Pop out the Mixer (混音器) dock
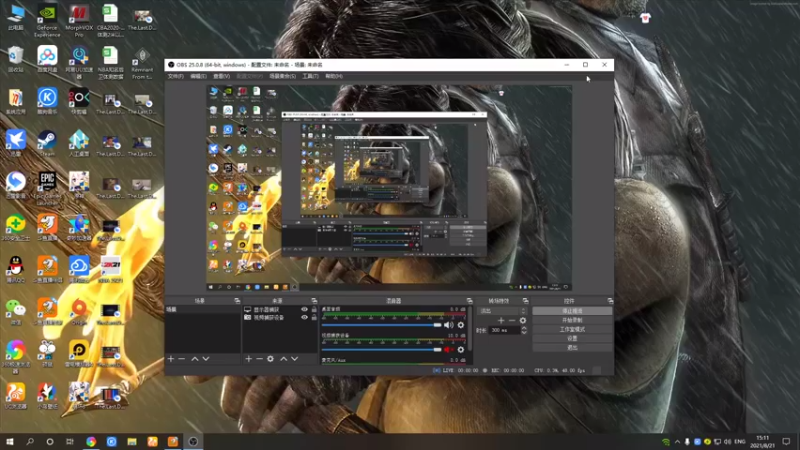The image size is (800, 450). (x=469, y=301)
